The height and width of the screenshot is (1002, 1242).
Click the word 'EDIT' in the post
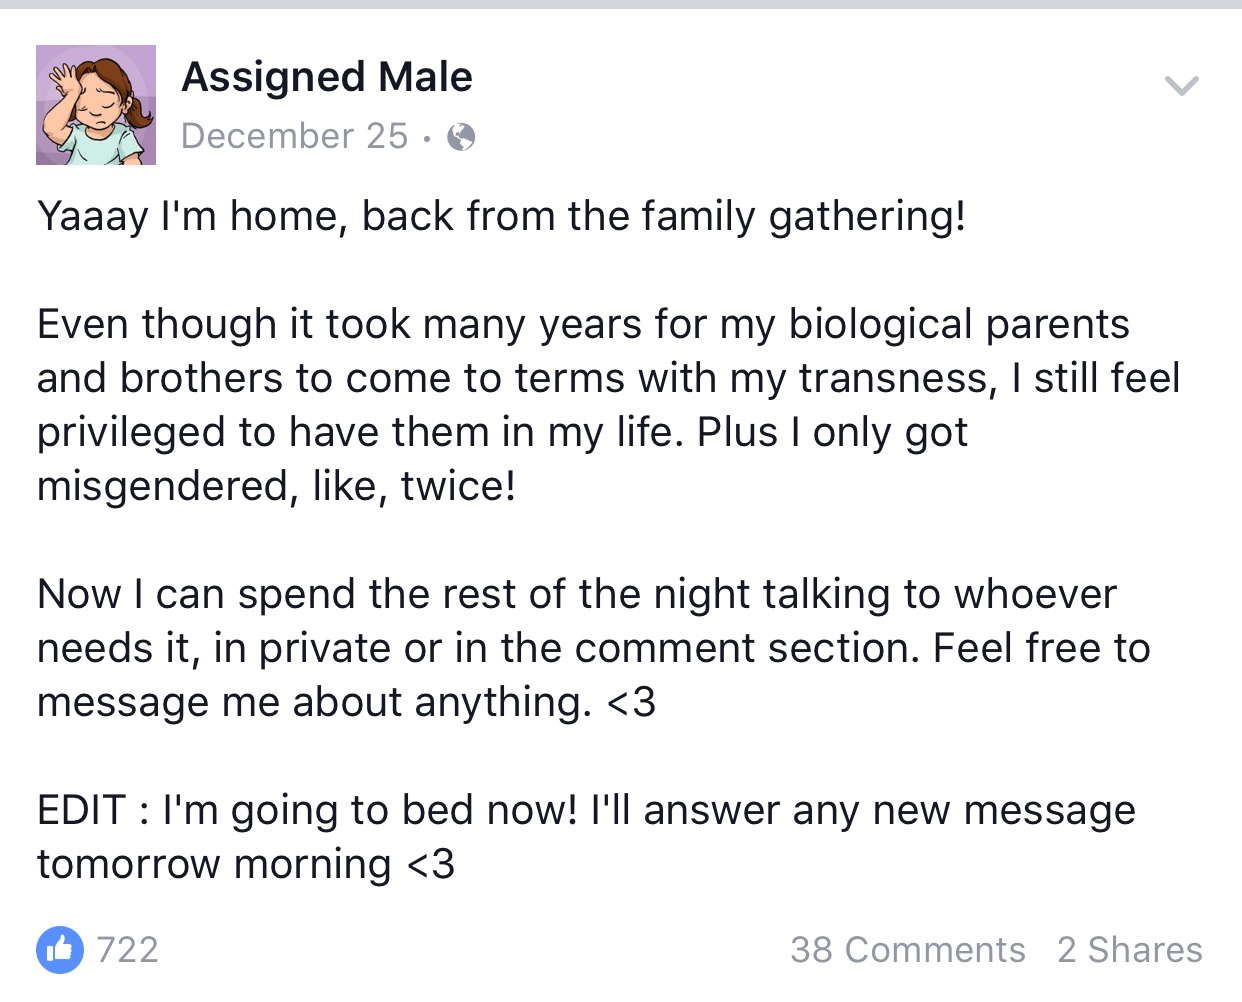tap(82, 810)
